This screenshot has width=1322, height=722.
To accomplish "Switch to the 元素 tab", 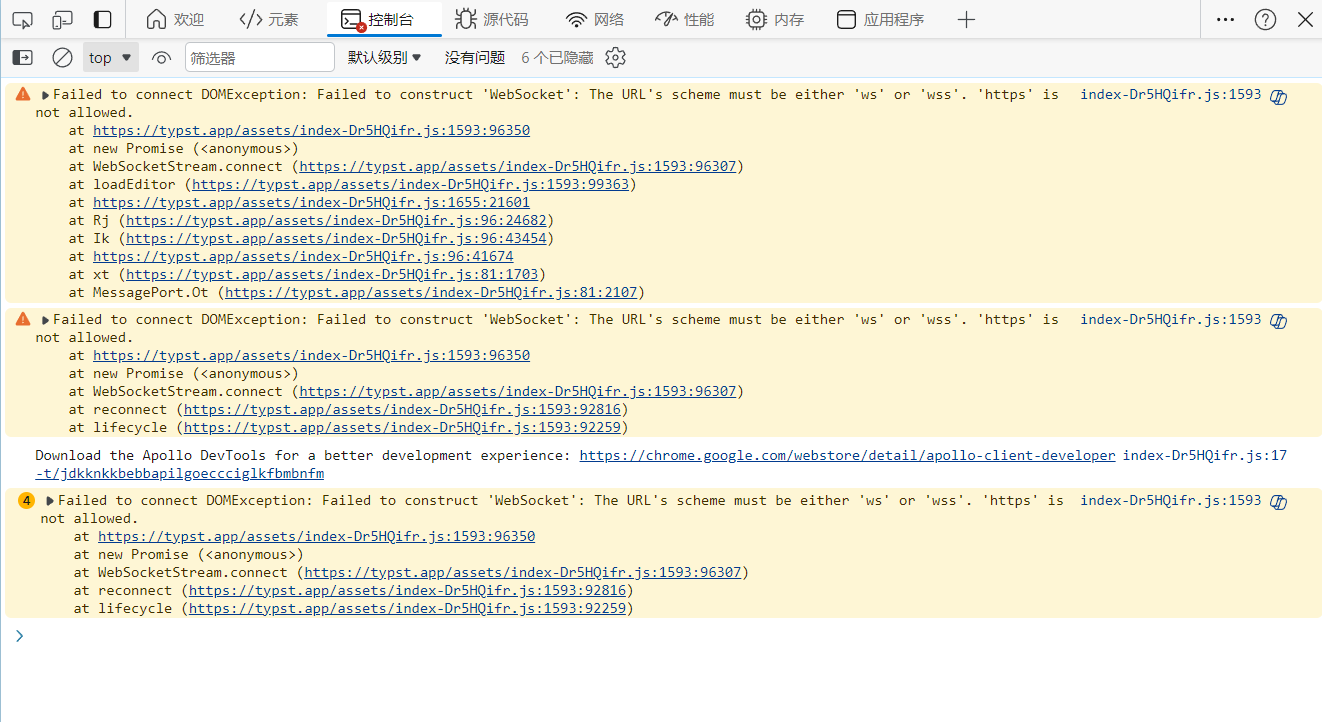I will 269,19.
